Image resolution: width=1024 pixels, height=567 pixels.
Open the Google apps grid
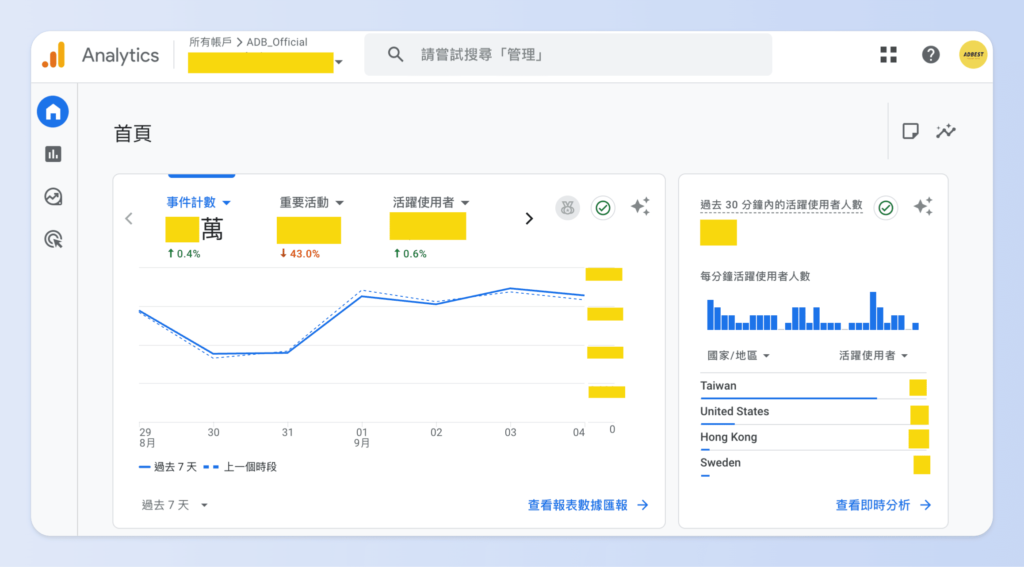click(888, 55)
